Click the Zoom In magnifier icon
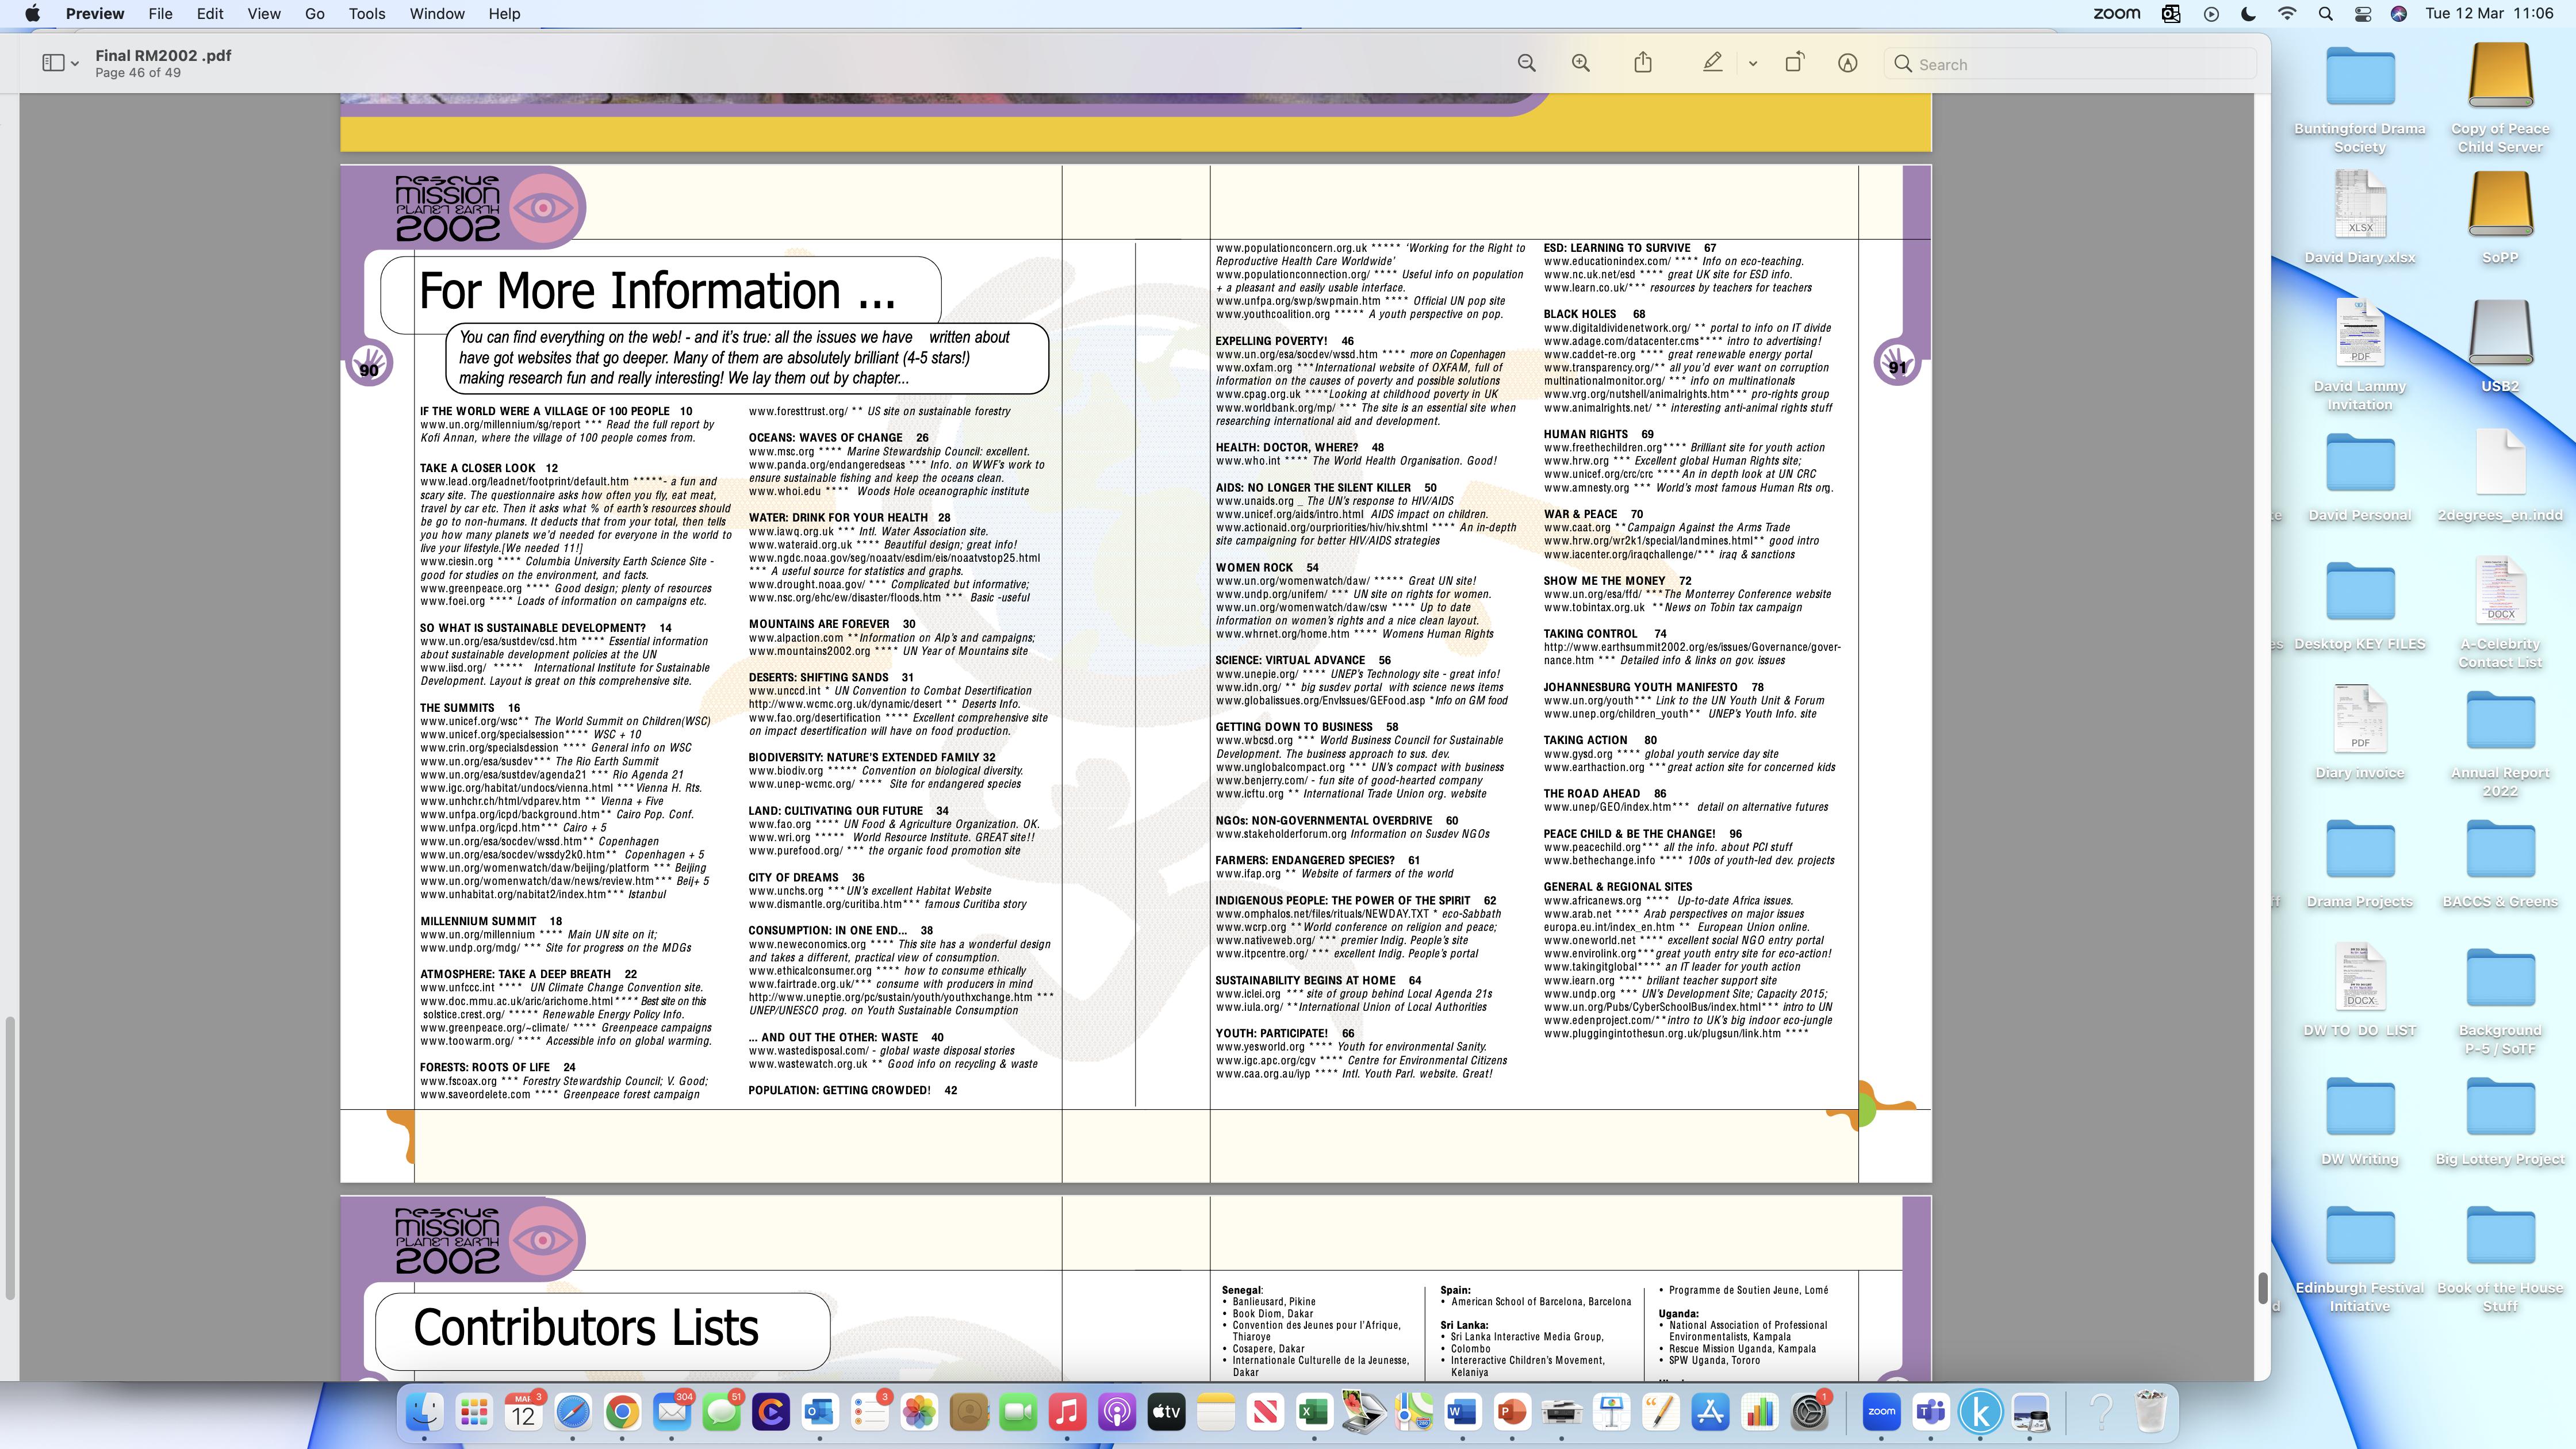 (x=1580, y=63)
